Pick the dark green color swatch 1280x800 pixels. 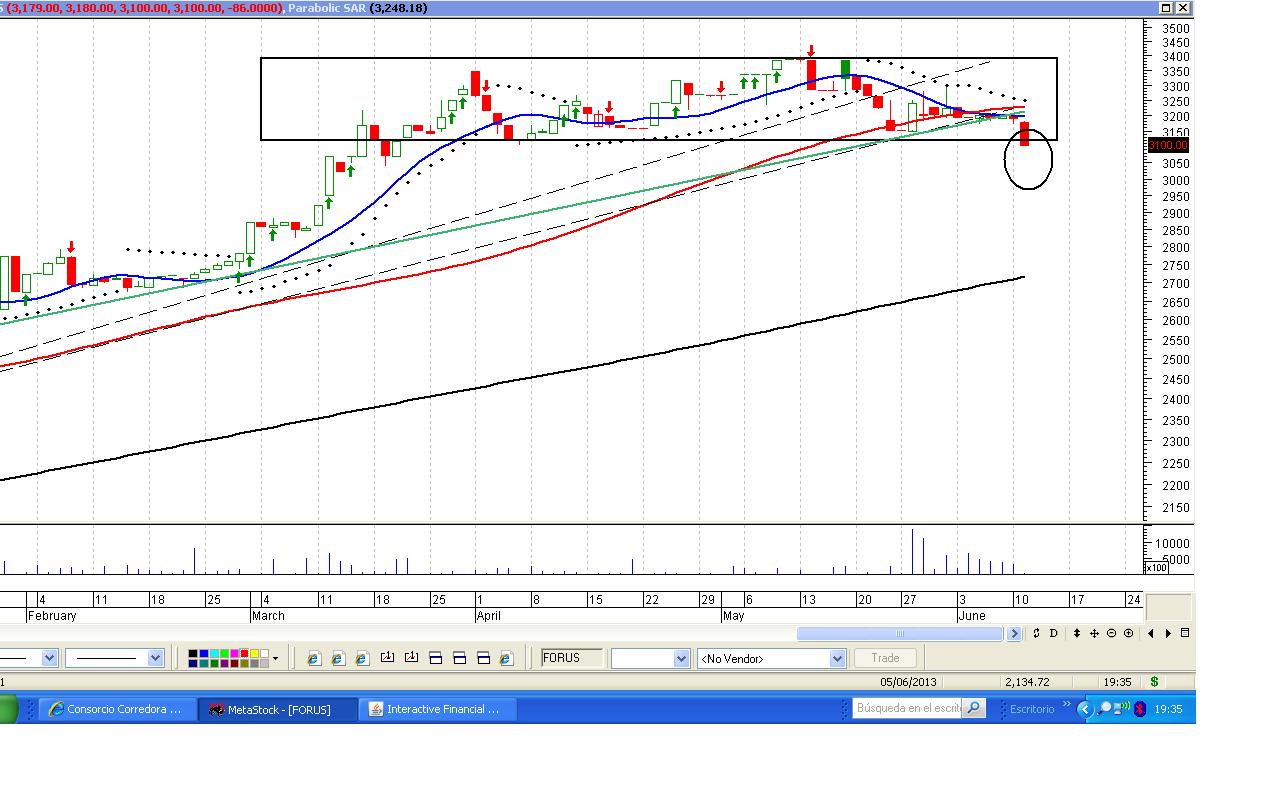click(213, 663)
